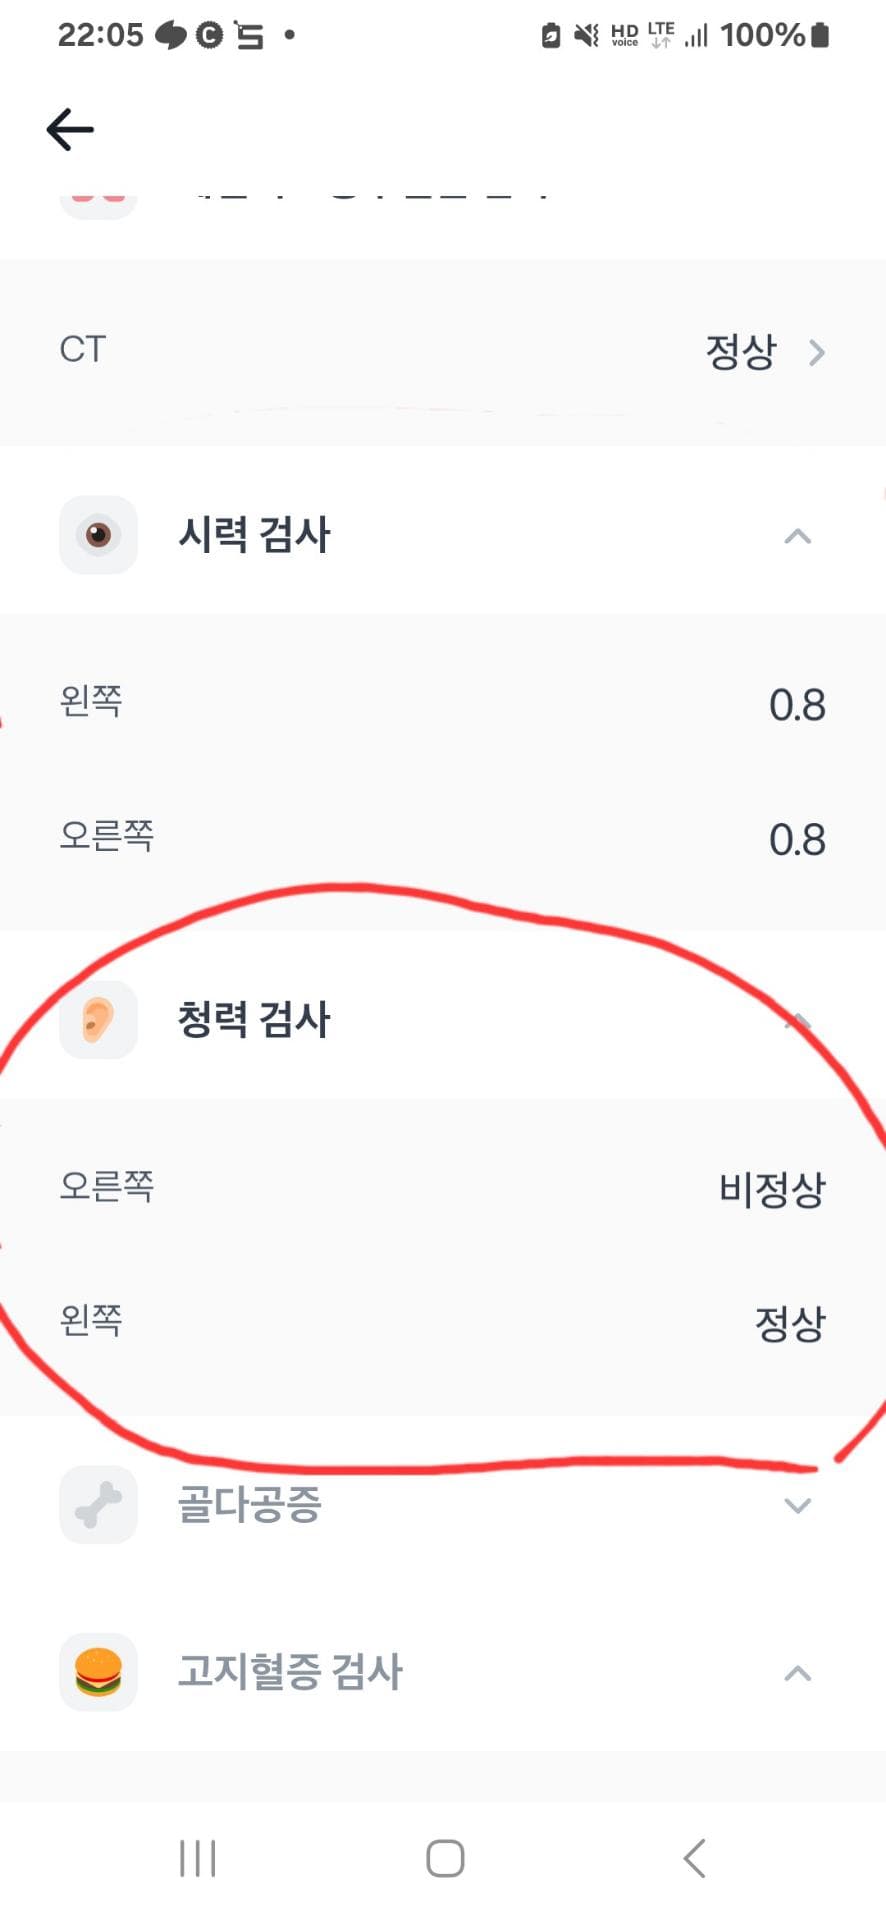
Task: Expand the 골다공증 section chevron
Action: click(x=797, y=1505)
